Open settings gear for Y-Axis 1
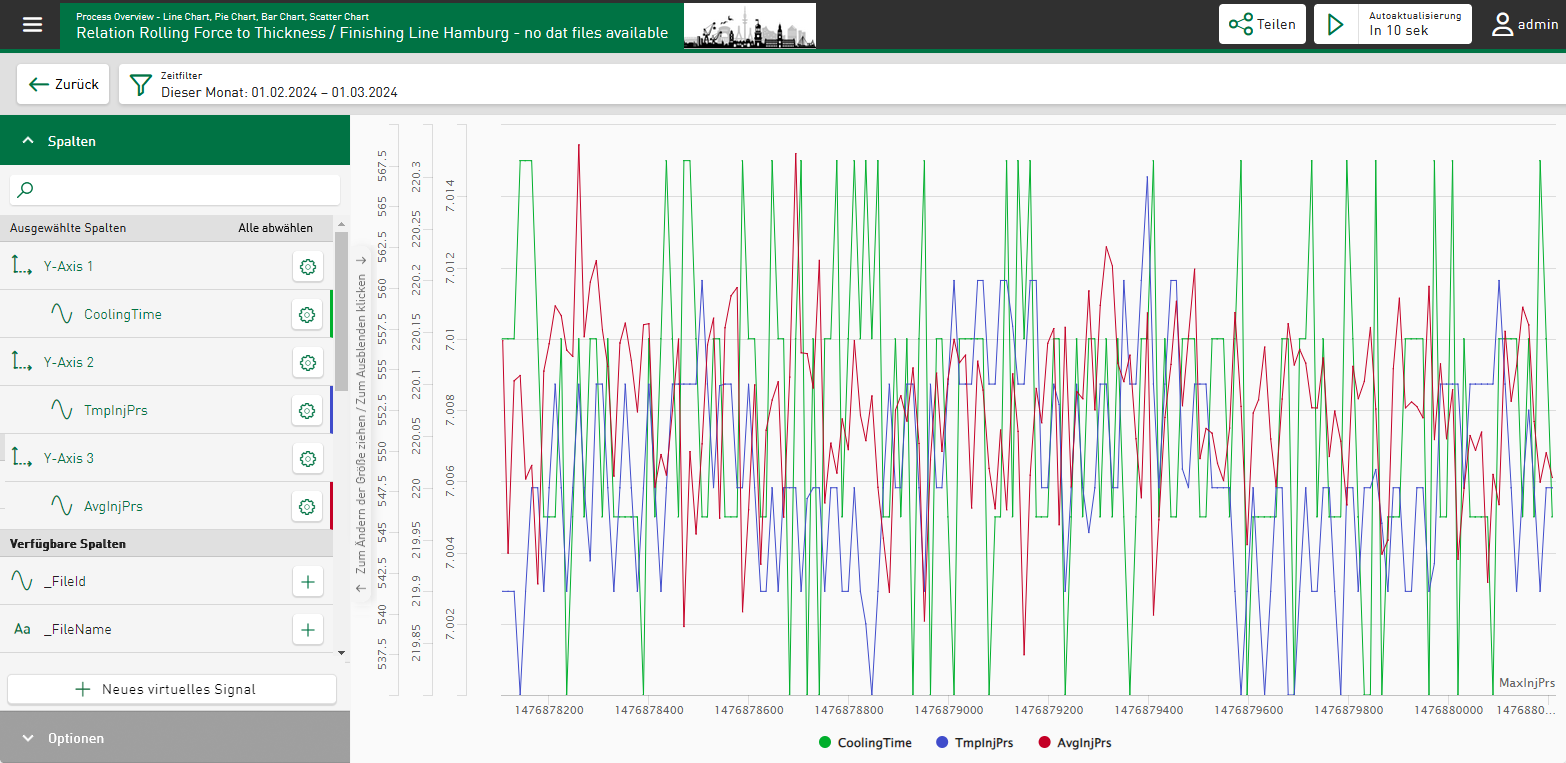Image resolution: width=1566 pixels, height=763 pixels. [307, 267]
